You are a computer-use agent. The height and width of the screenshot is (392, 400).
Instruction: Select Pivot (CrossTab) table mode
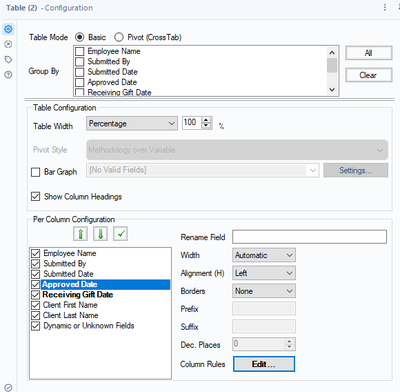click(119, 37)
